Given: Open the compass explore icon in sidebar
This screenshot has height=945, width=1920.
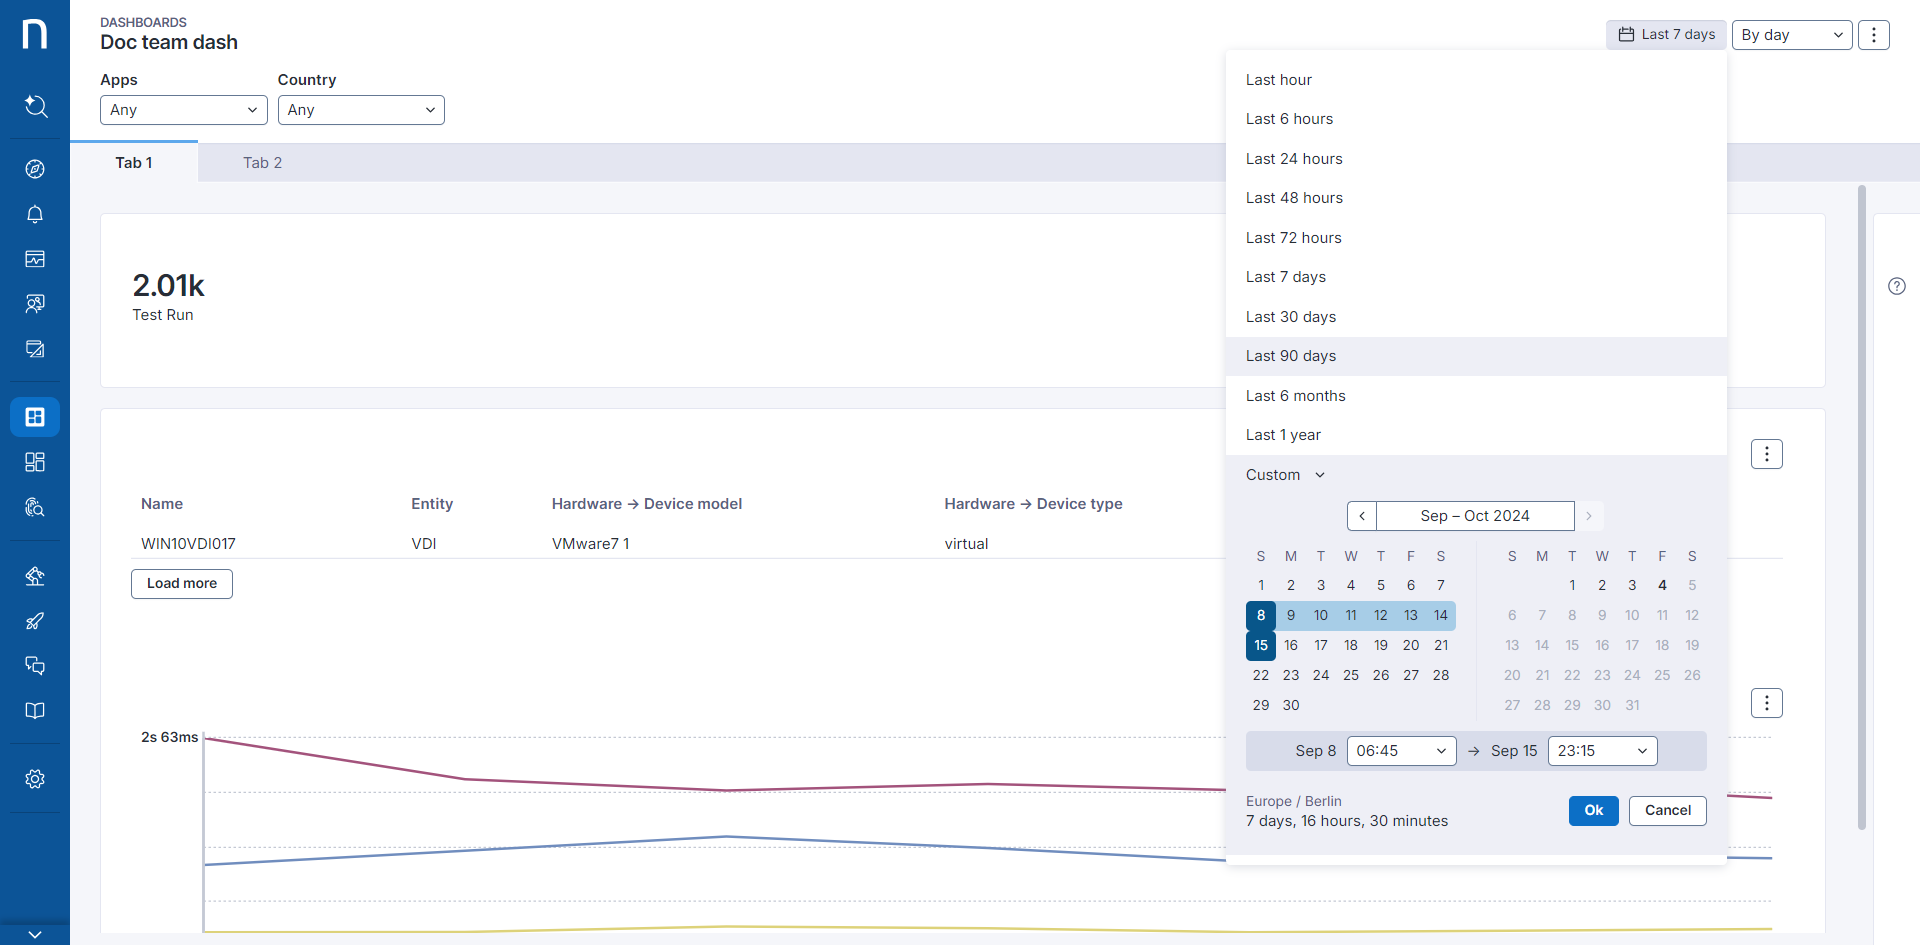Looking at the screenshot, I should pos(35,169).
